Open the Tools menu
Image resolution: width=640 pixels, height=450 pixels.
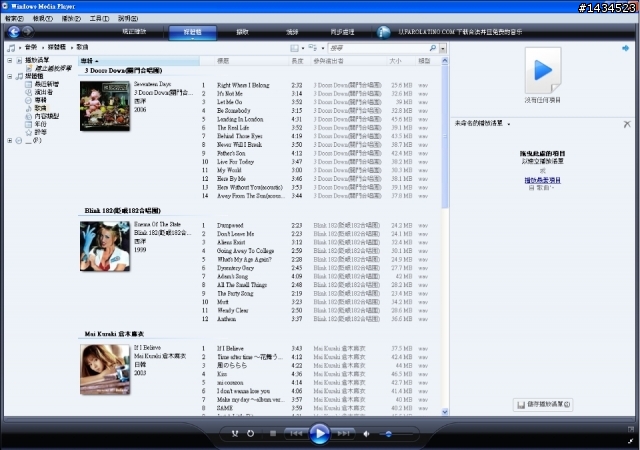pos(99,18)
